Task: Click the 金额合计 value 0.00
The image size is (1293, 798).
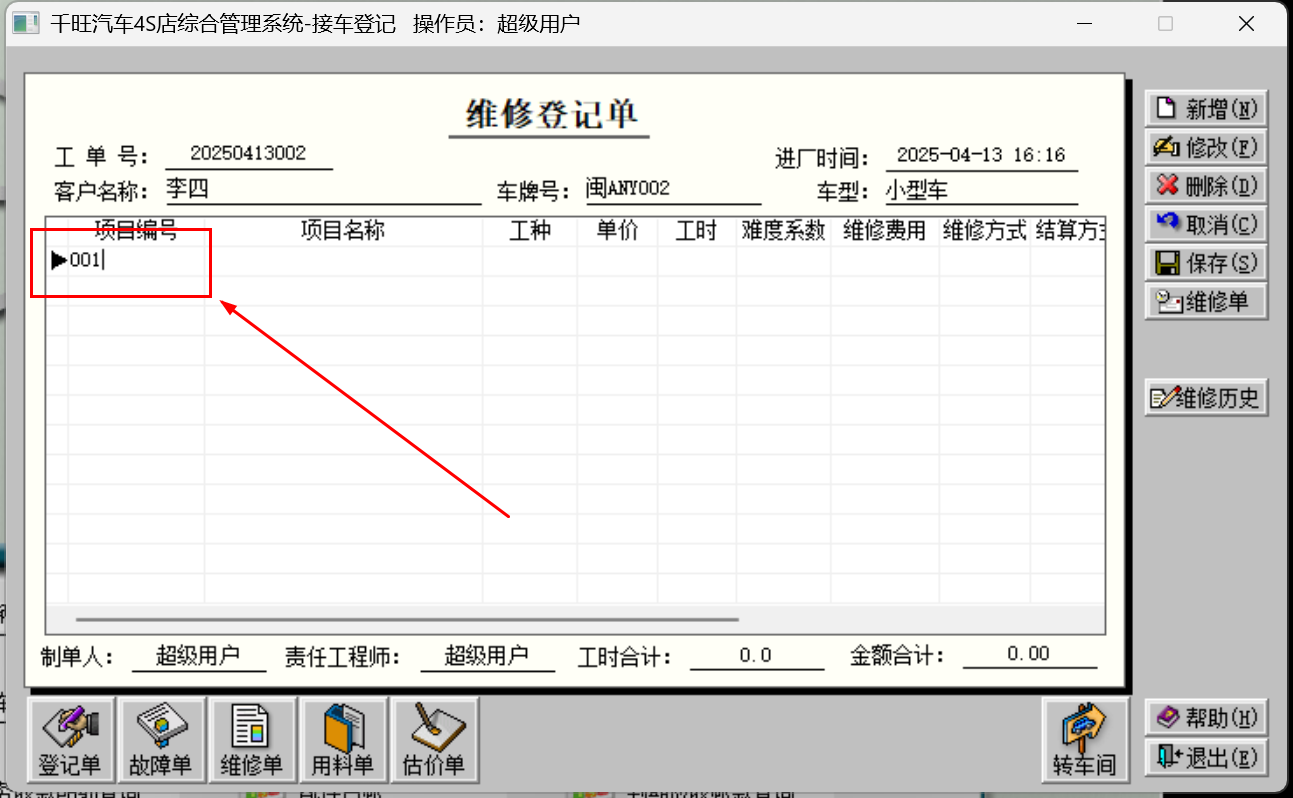Action: [x=1029, y=655]
